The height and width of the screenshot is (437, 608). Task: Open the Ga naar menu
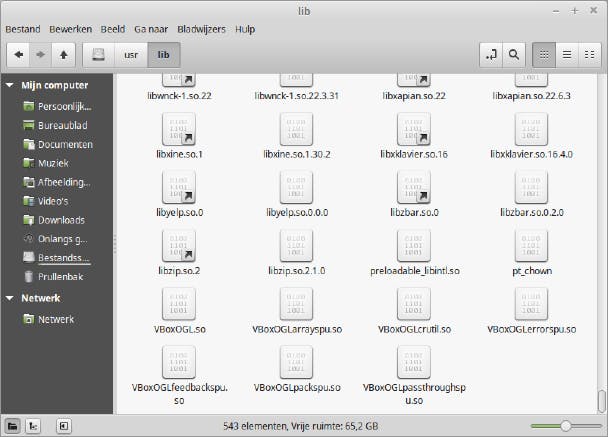(x=151, y=29)
